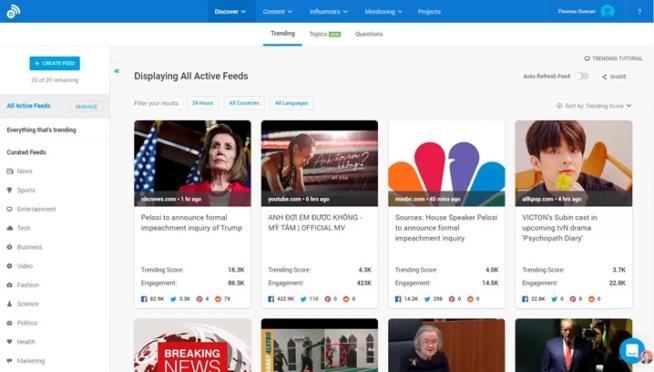Toggle the Auto Refresh Feed switch
The image size is (654, 372).
tap(582, 76)
